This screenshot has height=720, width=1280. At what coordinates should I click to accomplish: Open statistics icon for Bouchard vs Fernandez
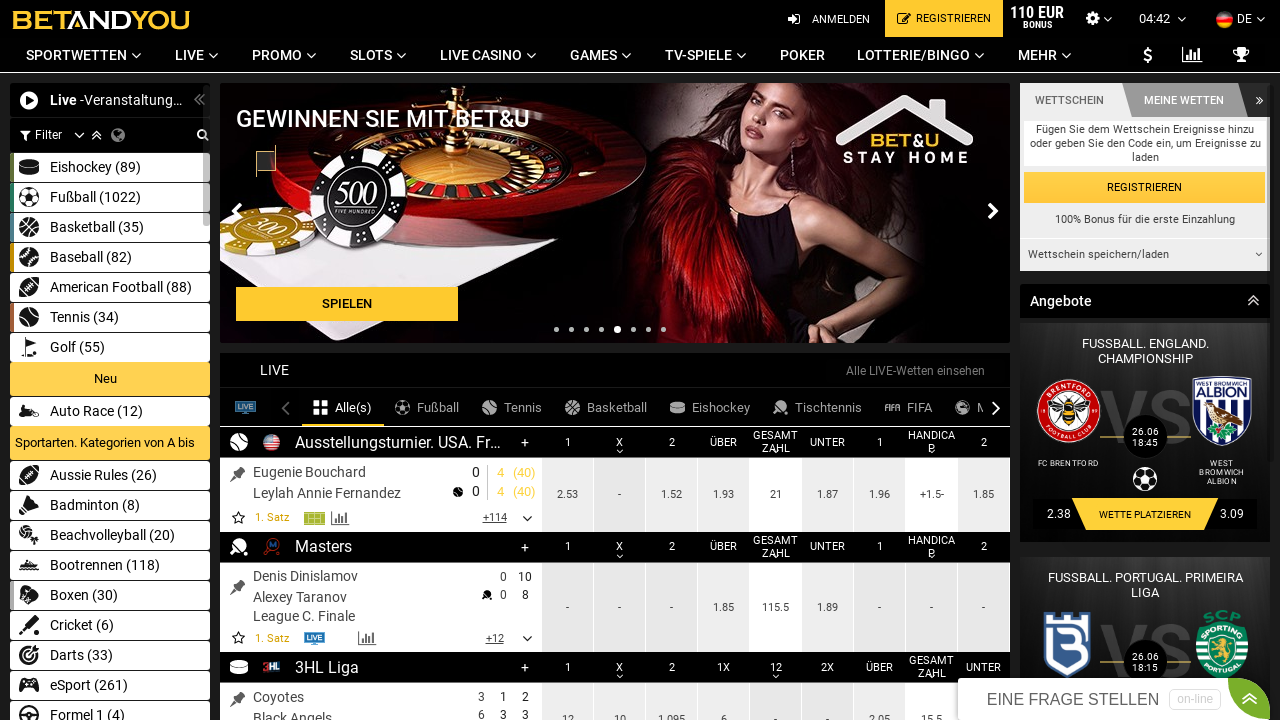(x=340, y=518)
